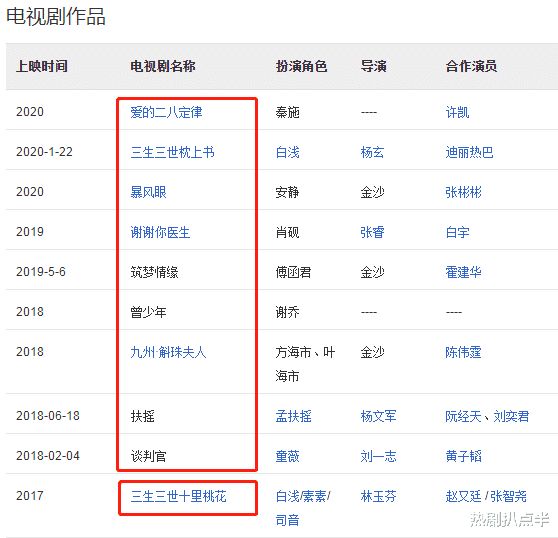
Task: Open 谢谢你医生 drama page
Action: point(160,232)
